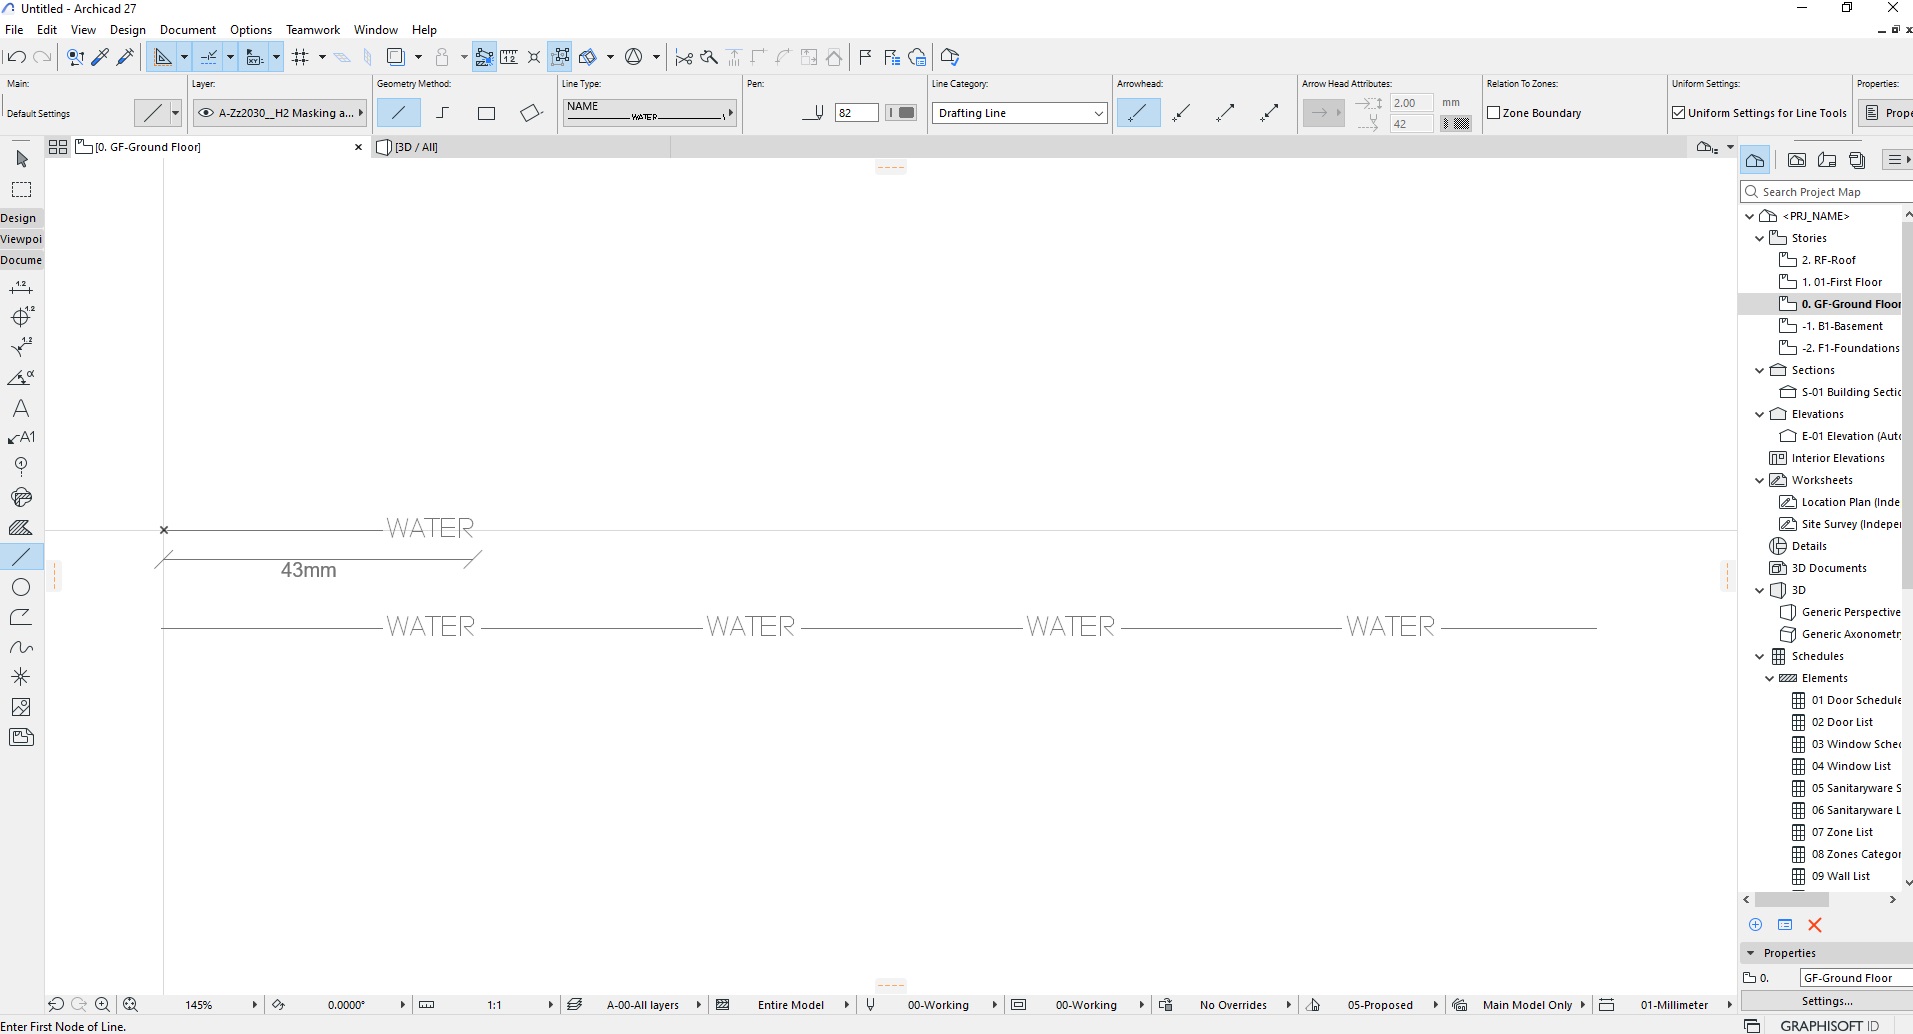Click the 01-Millimeter dimension setting
The image size is (1913, 1034).
[x=1674, y=1005]
